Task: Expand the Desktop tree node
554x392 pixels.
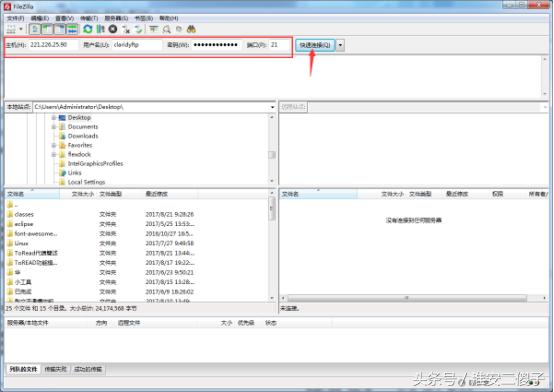Action: coord(54,117)
